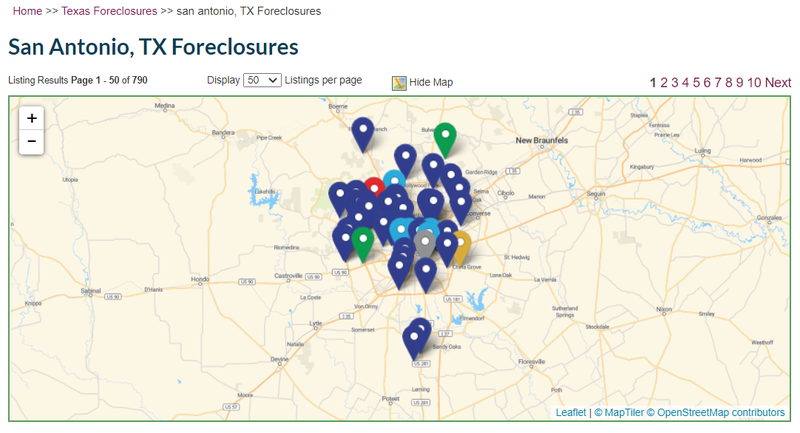
Task: Select the northernmost dark blue marker
Action: 363,134
